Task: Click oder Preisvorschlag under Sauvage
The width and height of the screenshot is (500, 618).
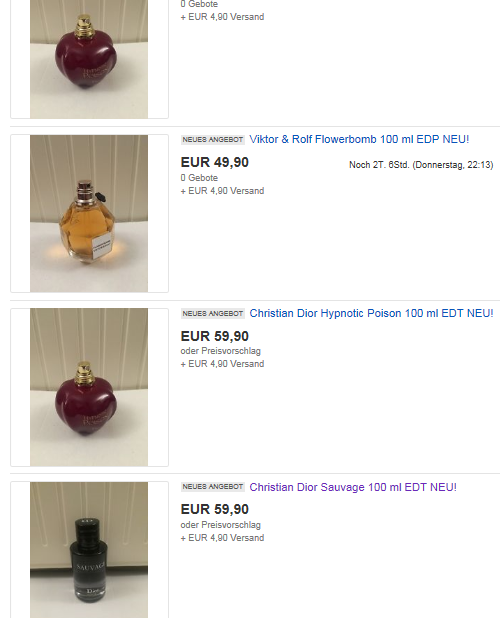Action: 221,525
